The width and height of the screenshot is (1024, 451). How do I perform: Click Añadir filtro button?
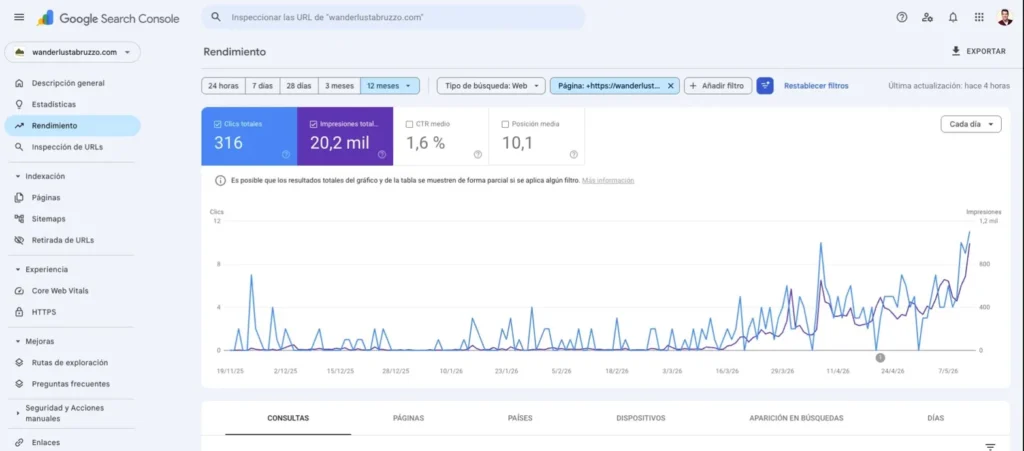pyautogui.click(x=718, y=86)
